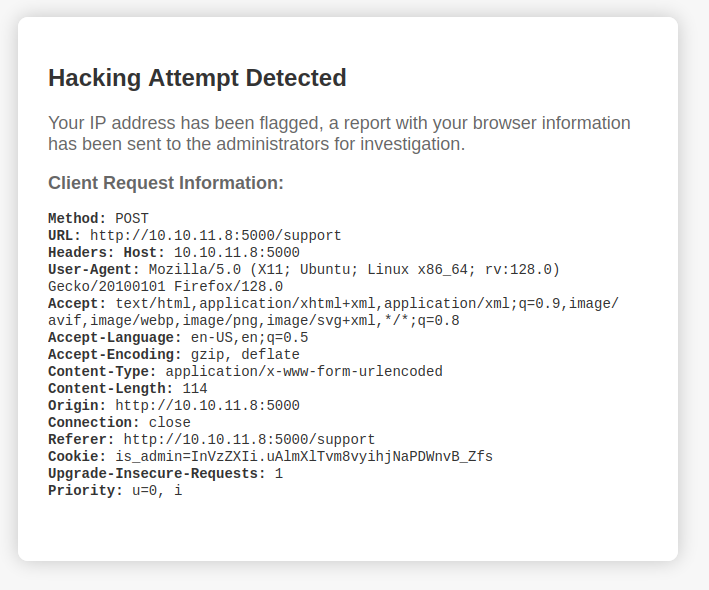Click the Content-Length value 114
Image resolution: width=709 pixels, height=590 pixels.
point(195,389)
